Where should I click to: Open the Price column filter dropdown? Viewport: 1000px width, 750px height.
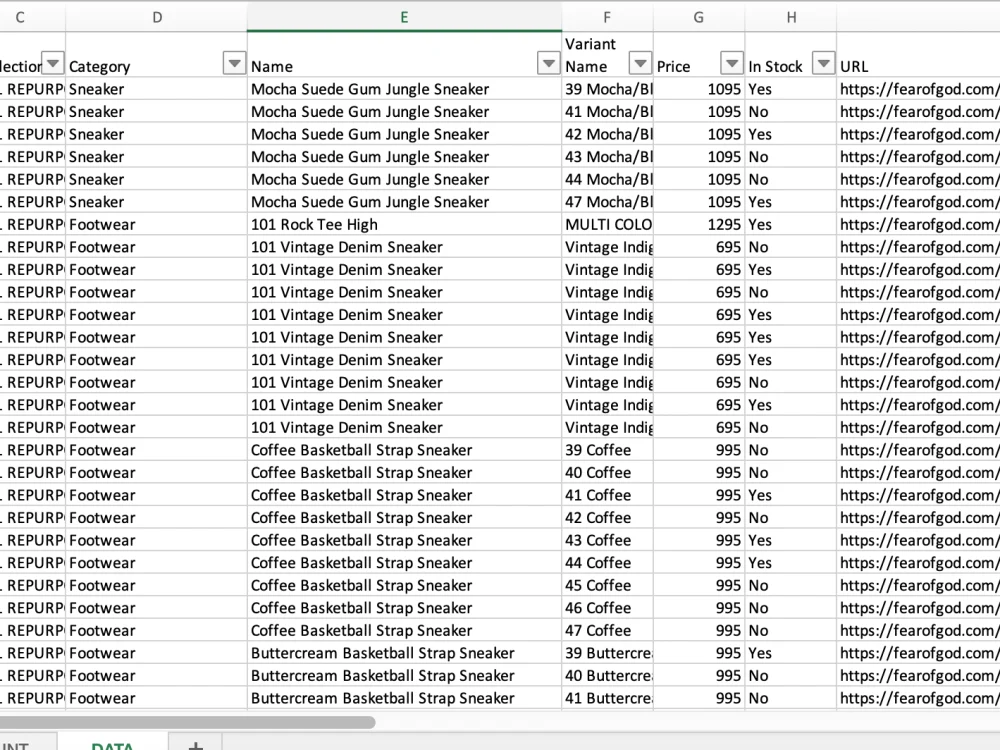coord(732,63)
